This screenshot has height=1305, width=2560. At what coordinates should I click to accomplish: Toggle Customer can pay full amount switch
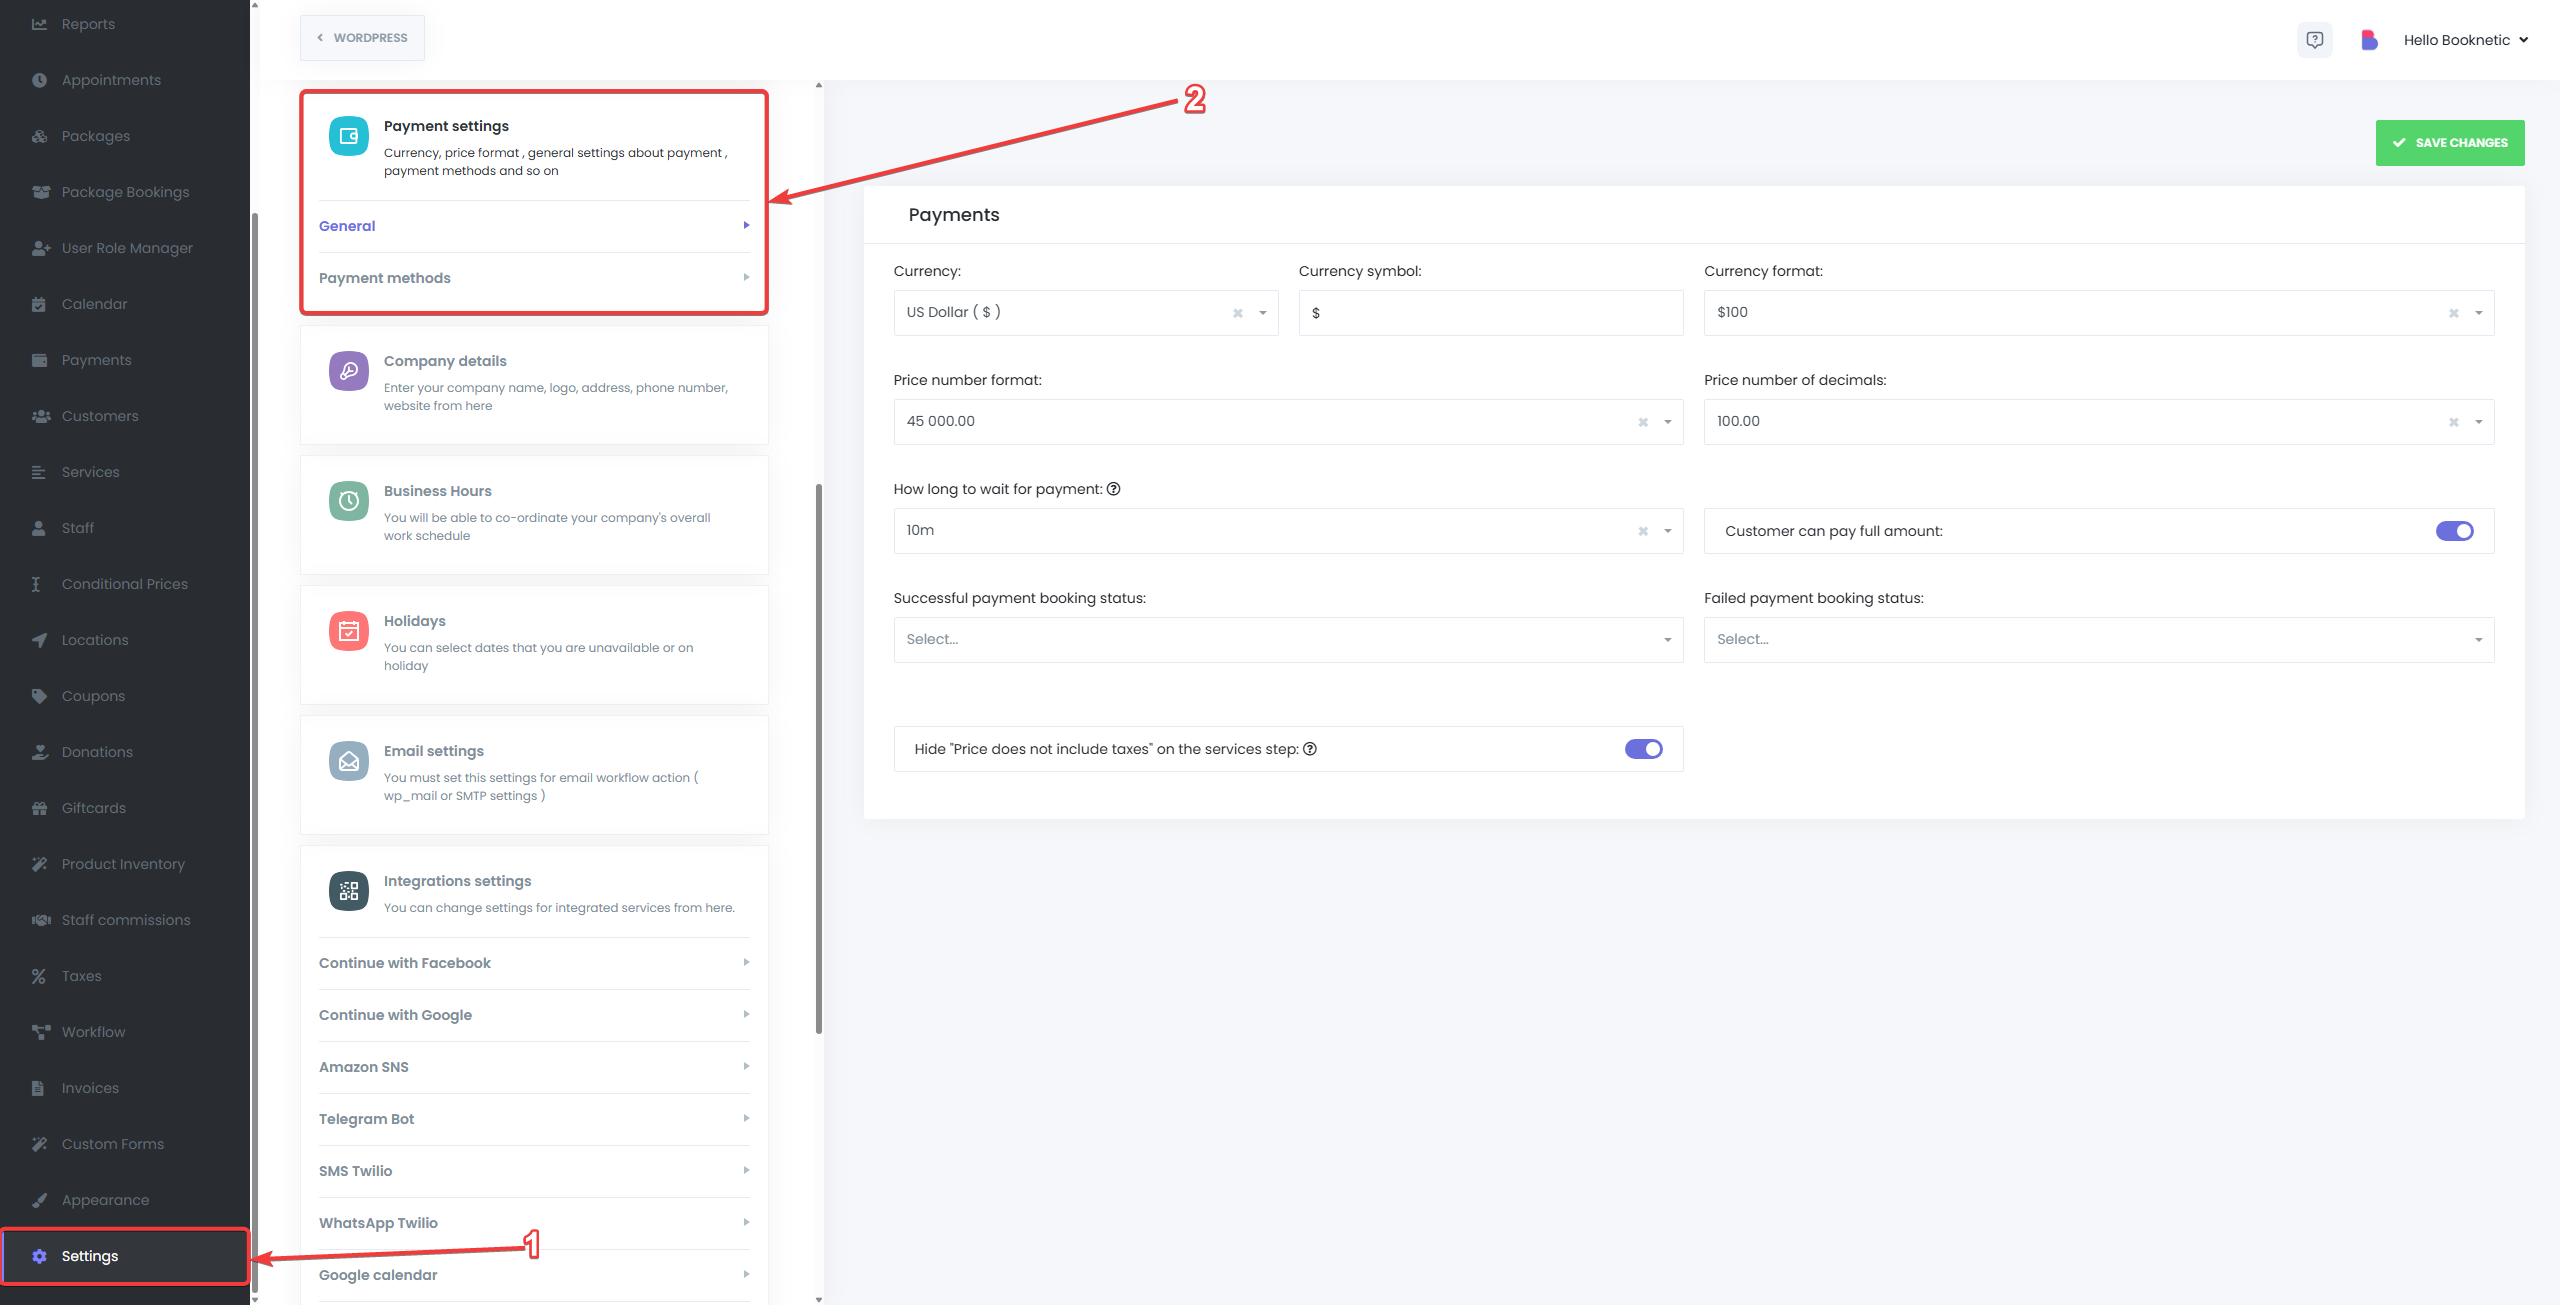pyautogui.click(x=2454, y=531)
